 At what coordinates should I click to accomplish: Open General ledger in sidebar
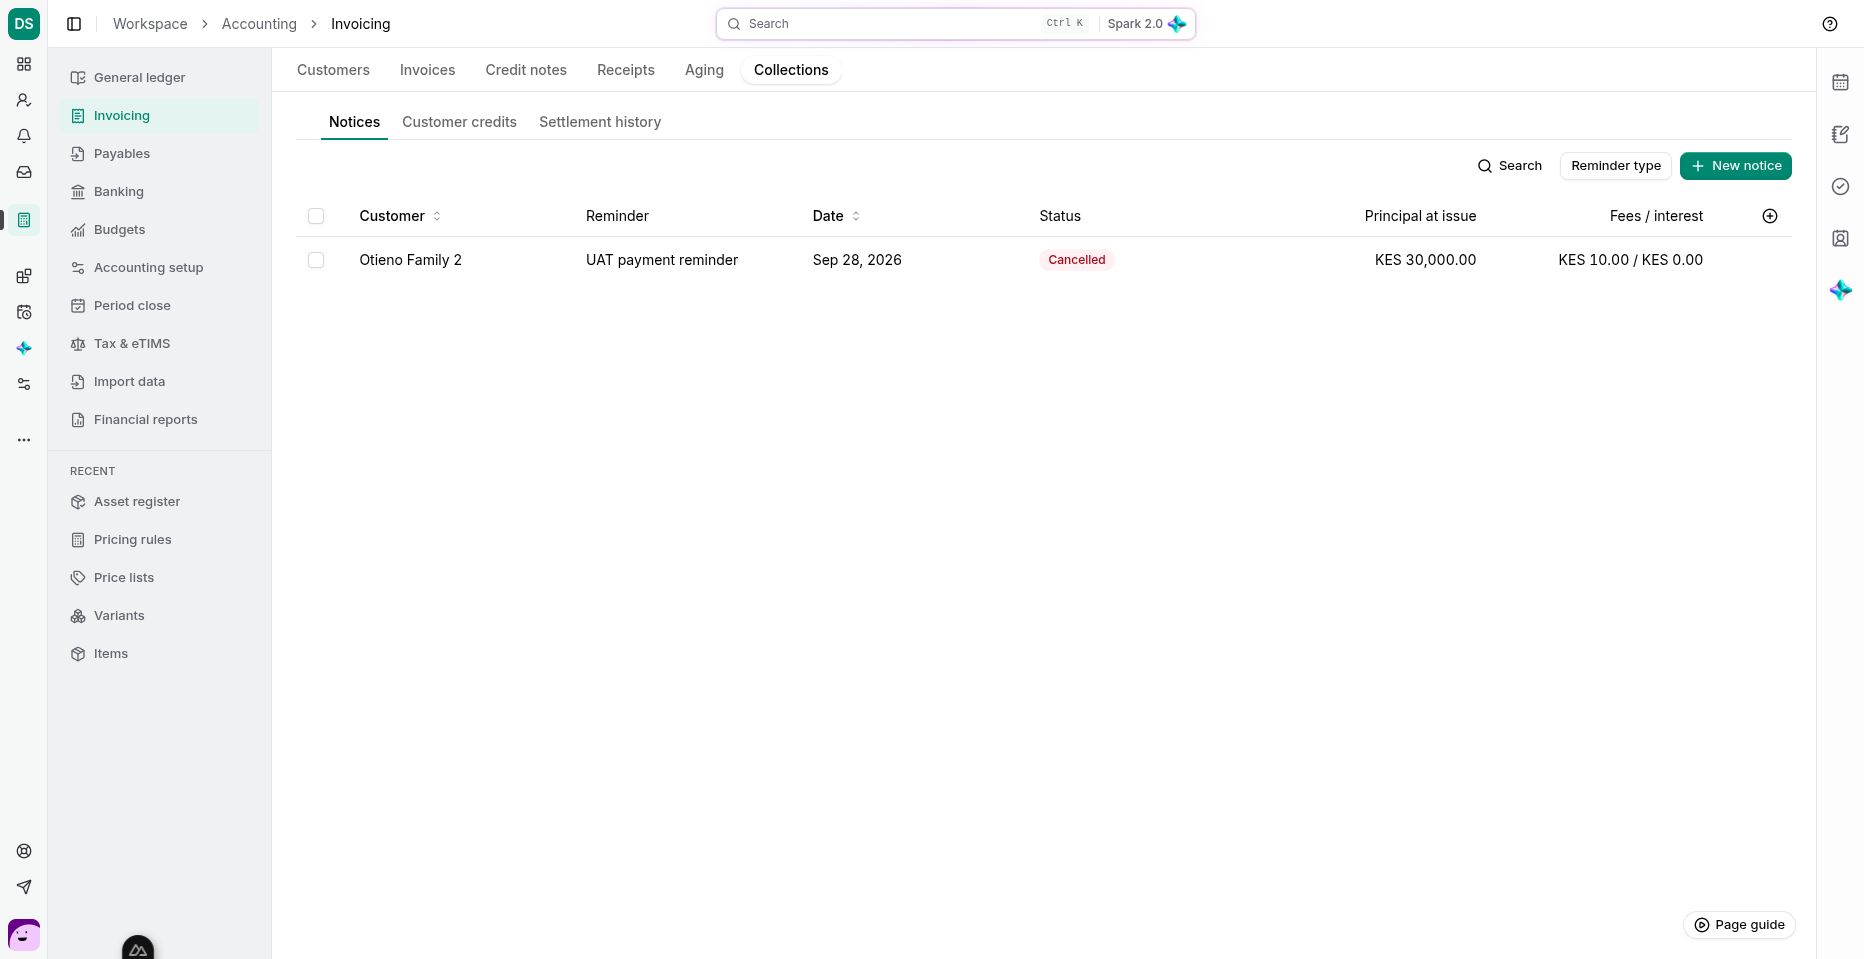pyautogui.click(x=159, y=78)
